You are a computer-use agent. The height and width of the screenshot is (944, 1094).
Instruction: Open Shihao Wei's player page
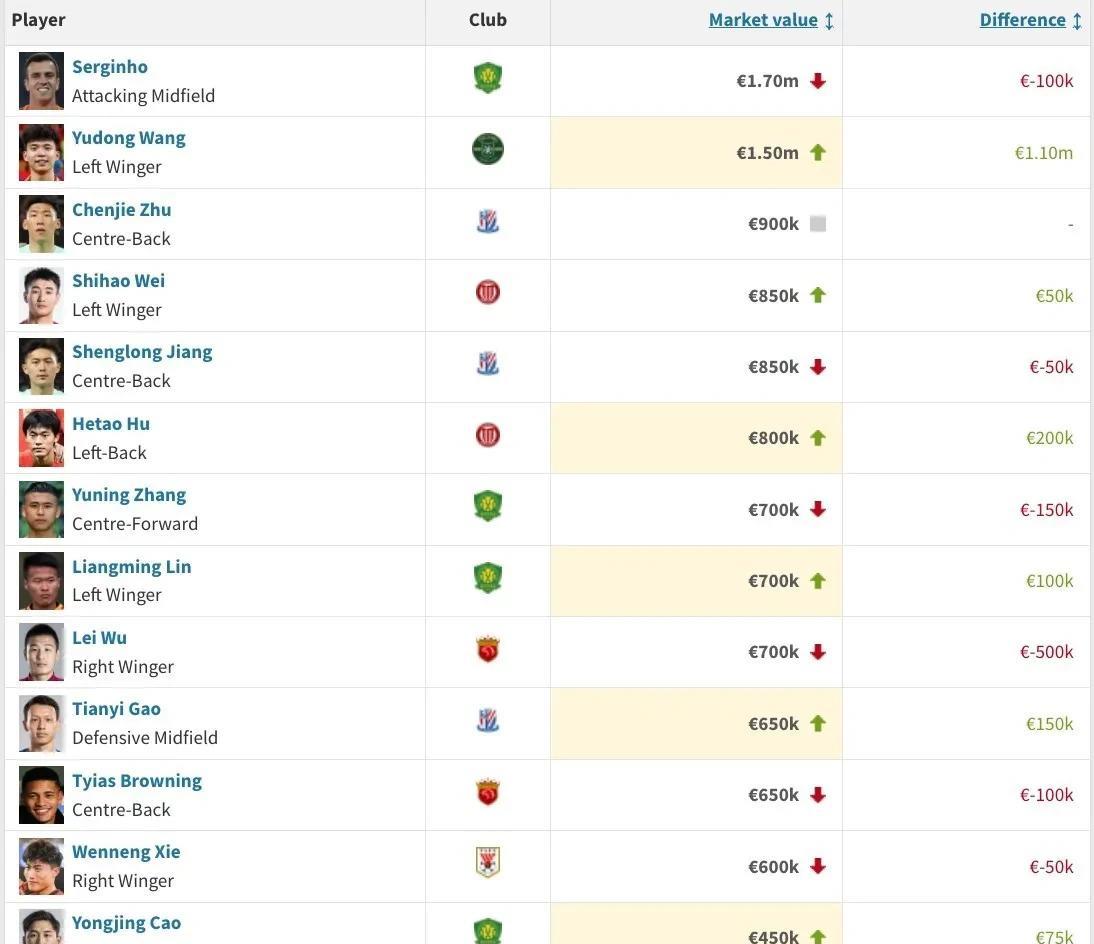click(x=119, y=281)
